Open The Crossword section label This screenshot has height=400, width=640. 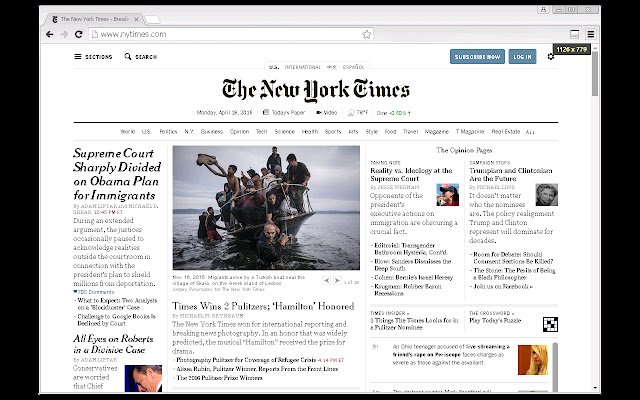click(491, 313)
